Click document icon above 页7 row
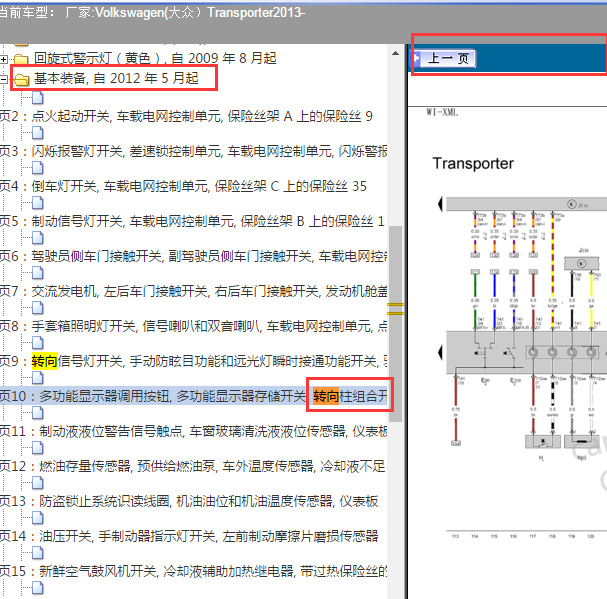 click(x=38, y=273)
